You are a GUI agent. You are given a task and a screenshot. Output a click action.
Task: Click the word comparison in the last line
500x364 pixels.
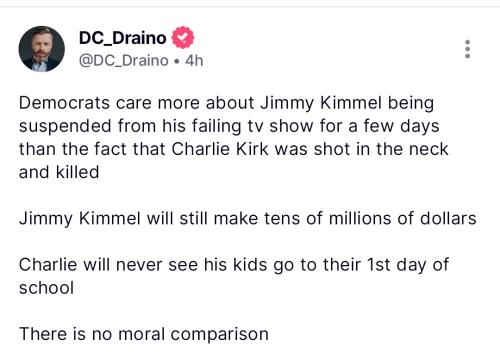coord(220,334)
